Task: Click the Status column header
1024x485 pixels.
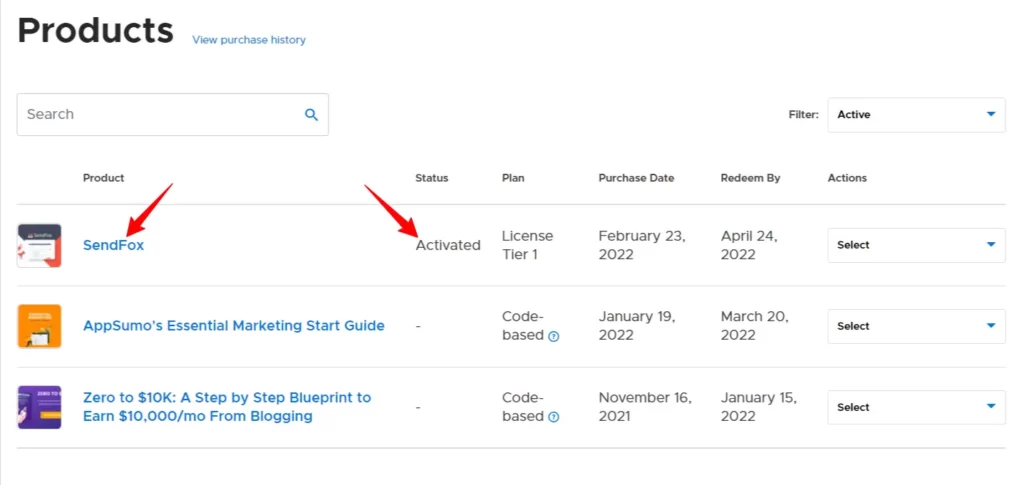Action: [432, 178]
